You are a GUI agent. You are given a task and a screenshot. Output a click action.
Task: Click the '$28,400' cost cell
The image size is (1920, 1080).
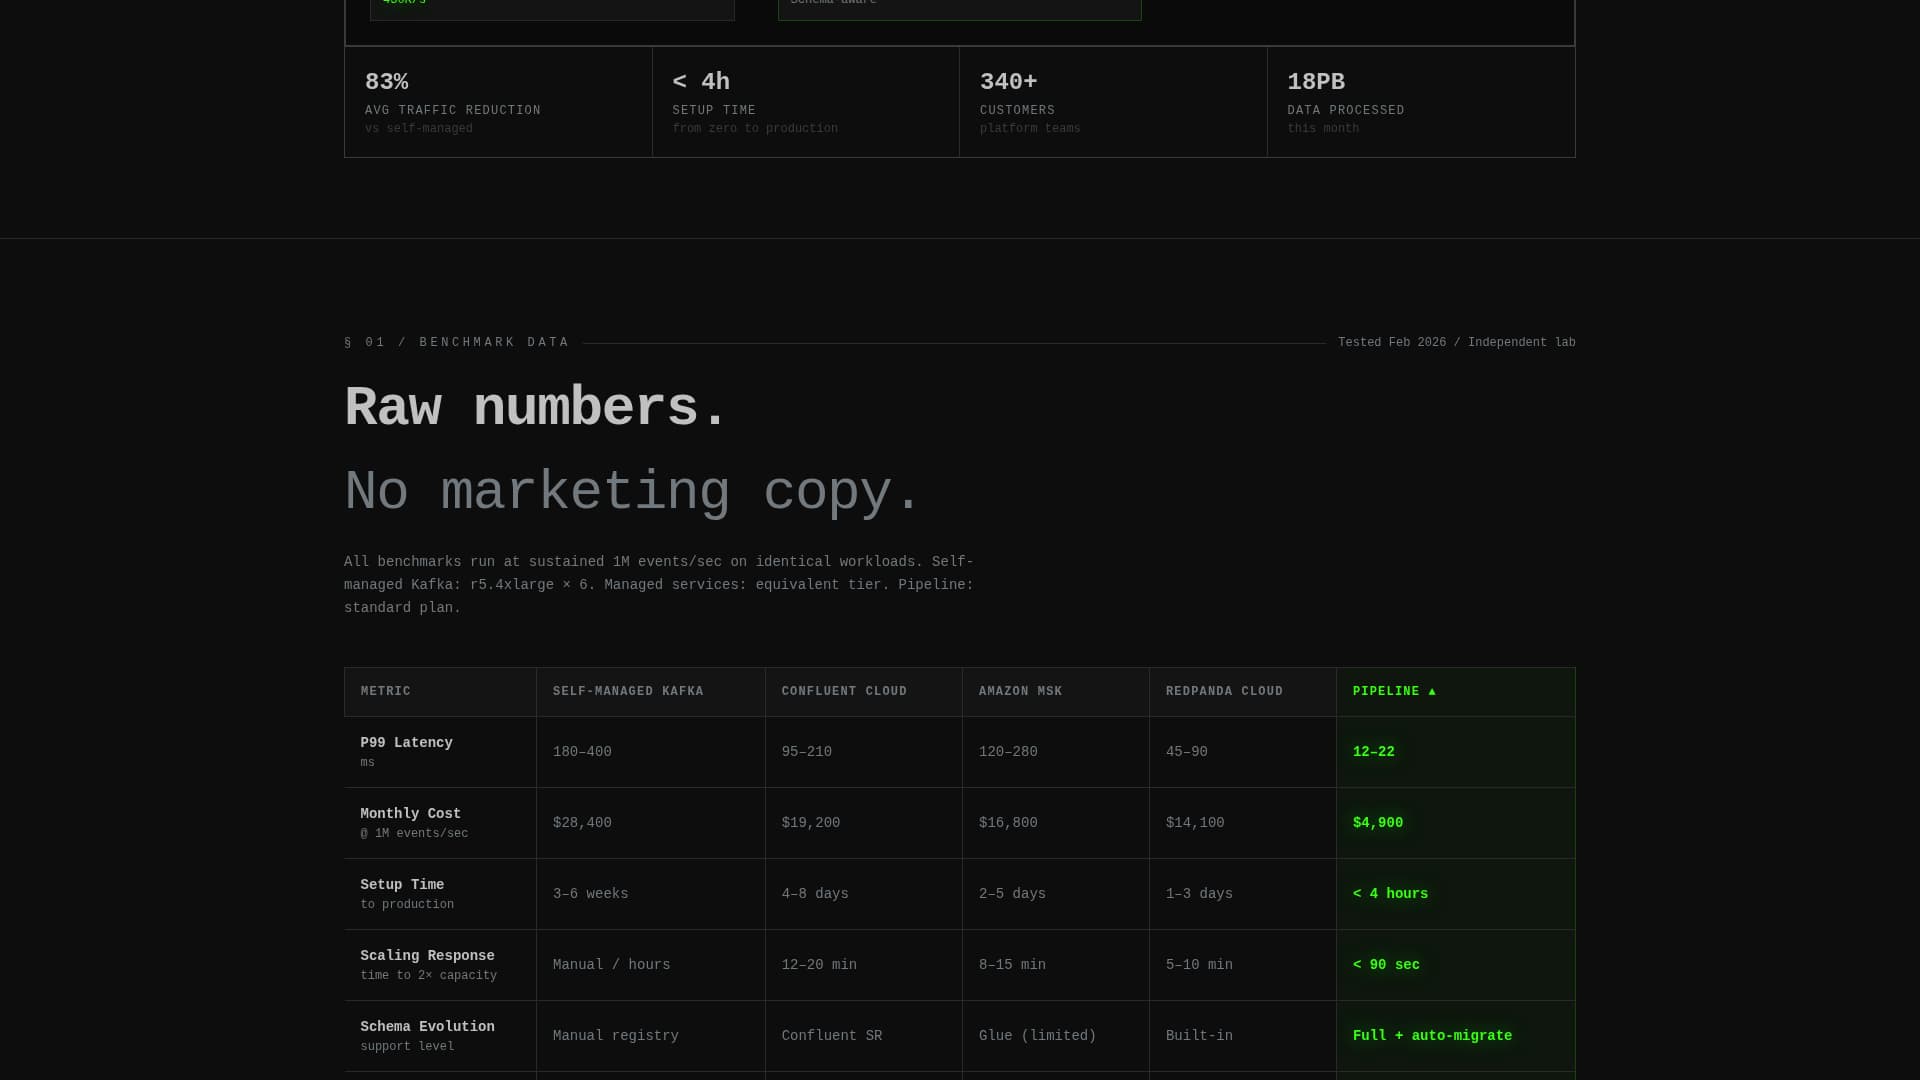pos(651,823)
